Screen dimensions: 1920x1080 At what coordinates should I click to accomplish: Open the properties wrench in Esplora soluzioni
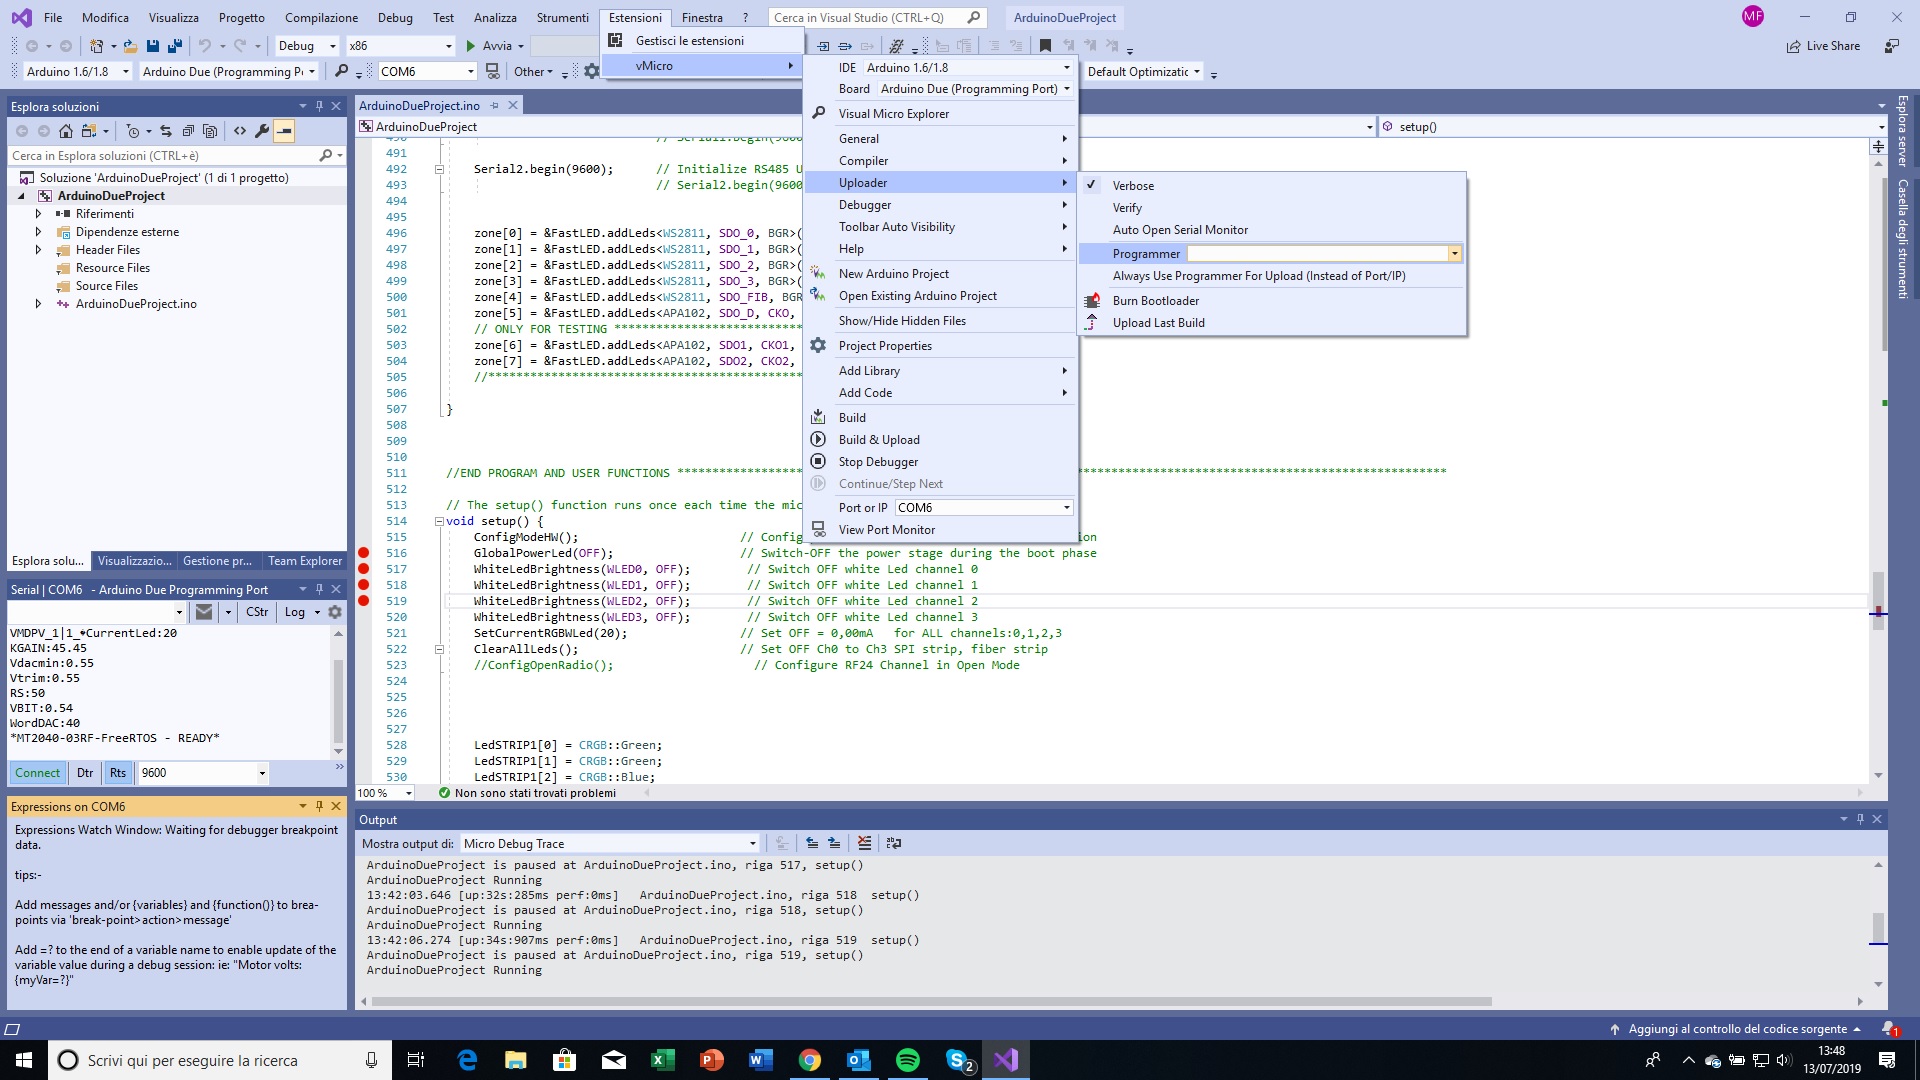(262, 131)
